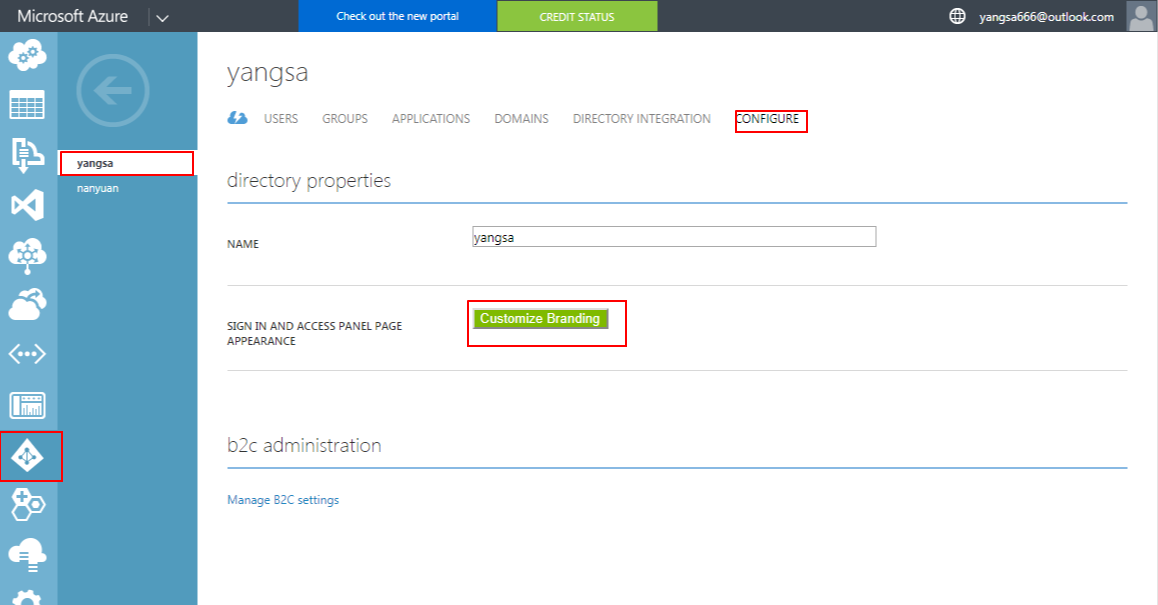This screenshot has width=1158, height=605.
Task: Switch to the CONFIGURE tab
Action: 767,118
